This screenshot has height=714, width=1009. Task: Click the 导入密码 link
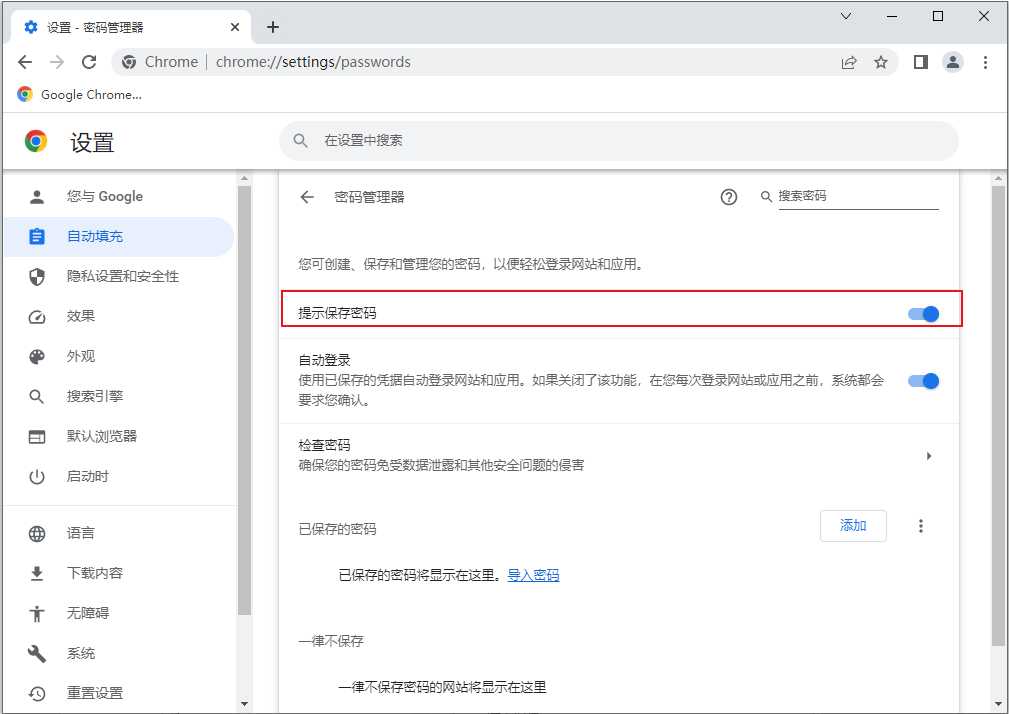click(533, 575)
